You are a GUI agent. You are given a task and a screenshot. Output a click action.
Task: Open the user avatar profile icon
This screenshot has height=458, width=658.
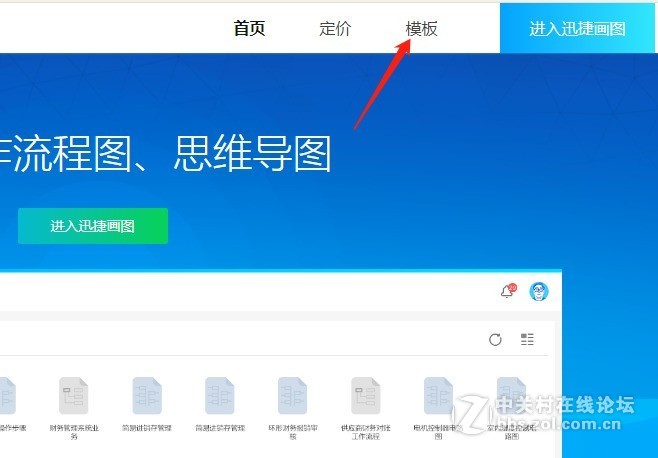[539, 291]
